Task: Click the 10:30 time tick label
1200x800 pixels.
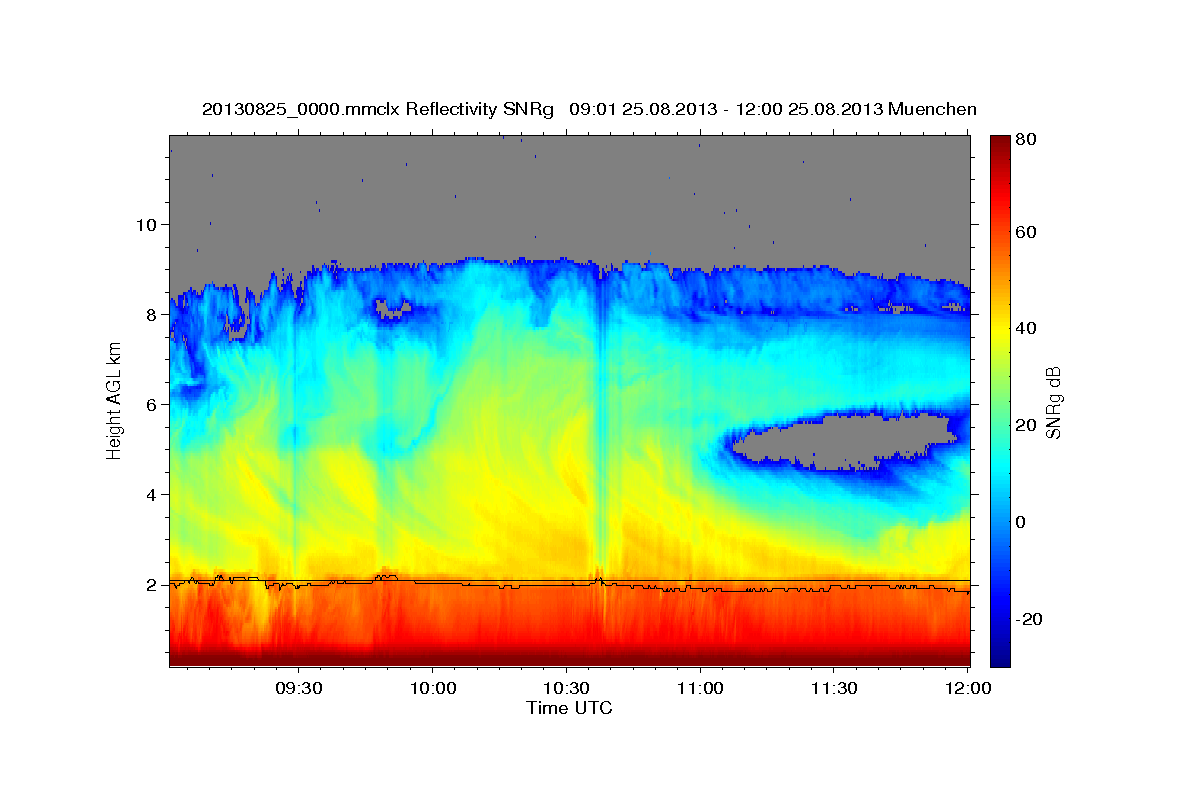Action: pyautogui.click(x=566, y=689)
